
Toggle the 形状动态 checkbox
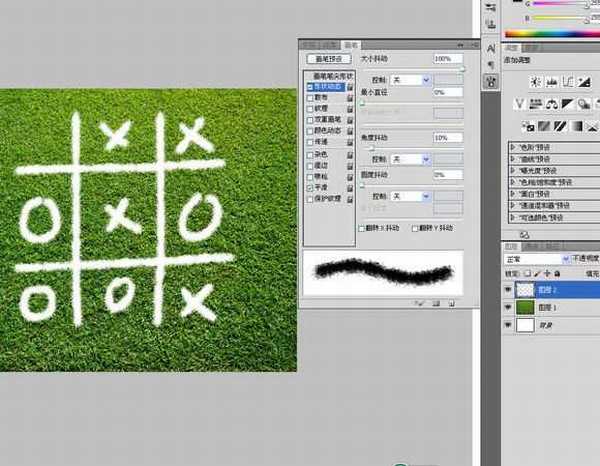(310, 87)
